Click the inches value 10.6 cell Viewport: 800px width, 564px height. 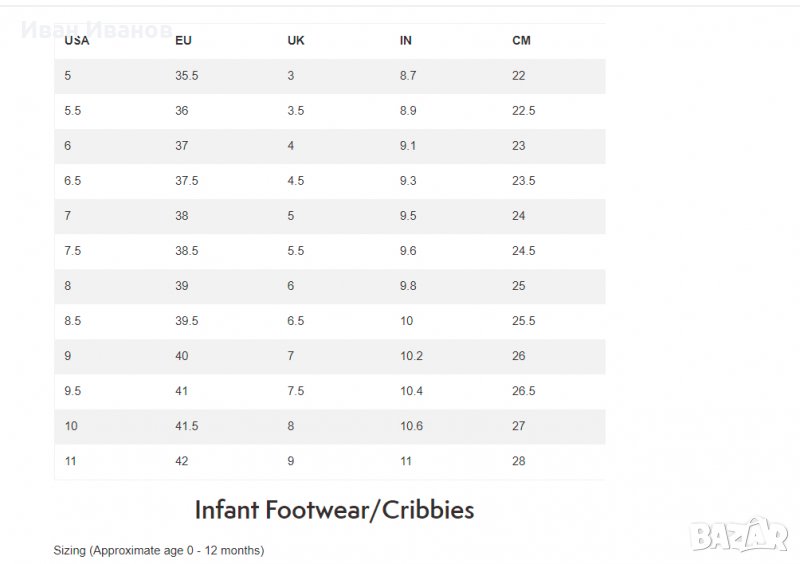pos(411,426)
